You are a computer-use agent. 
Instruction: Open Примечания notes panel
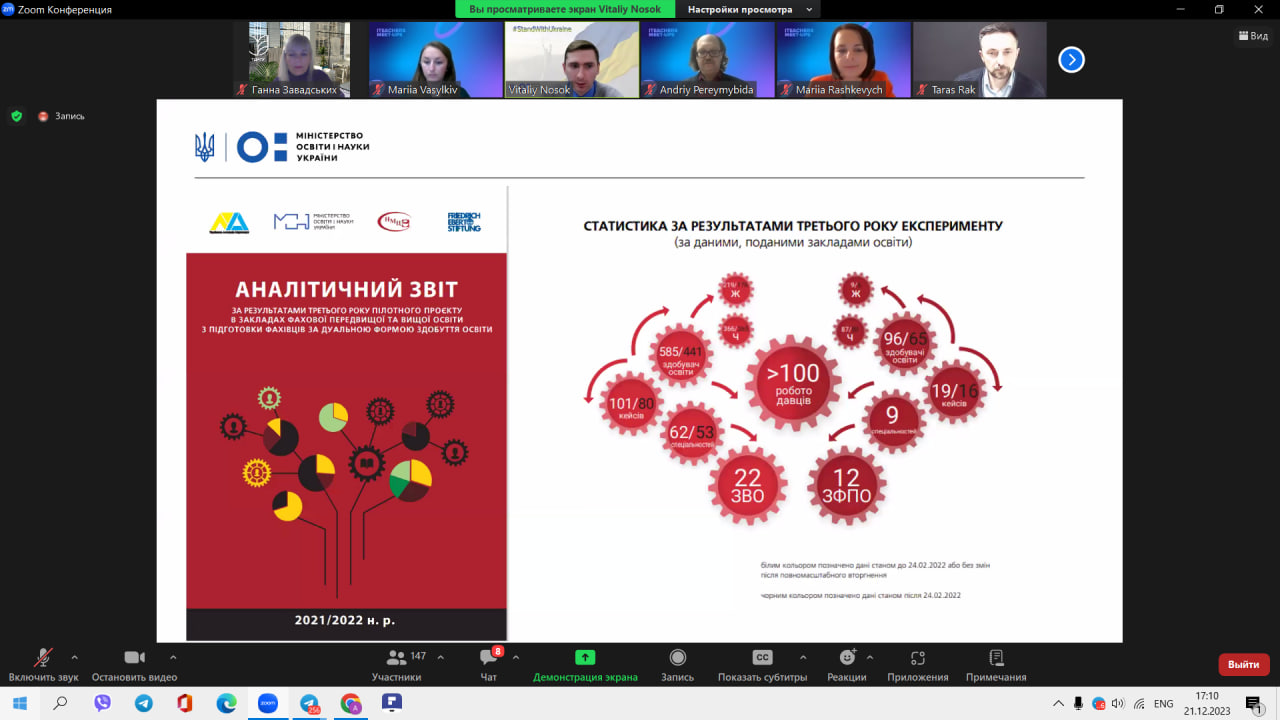click(x=996, y=665)
